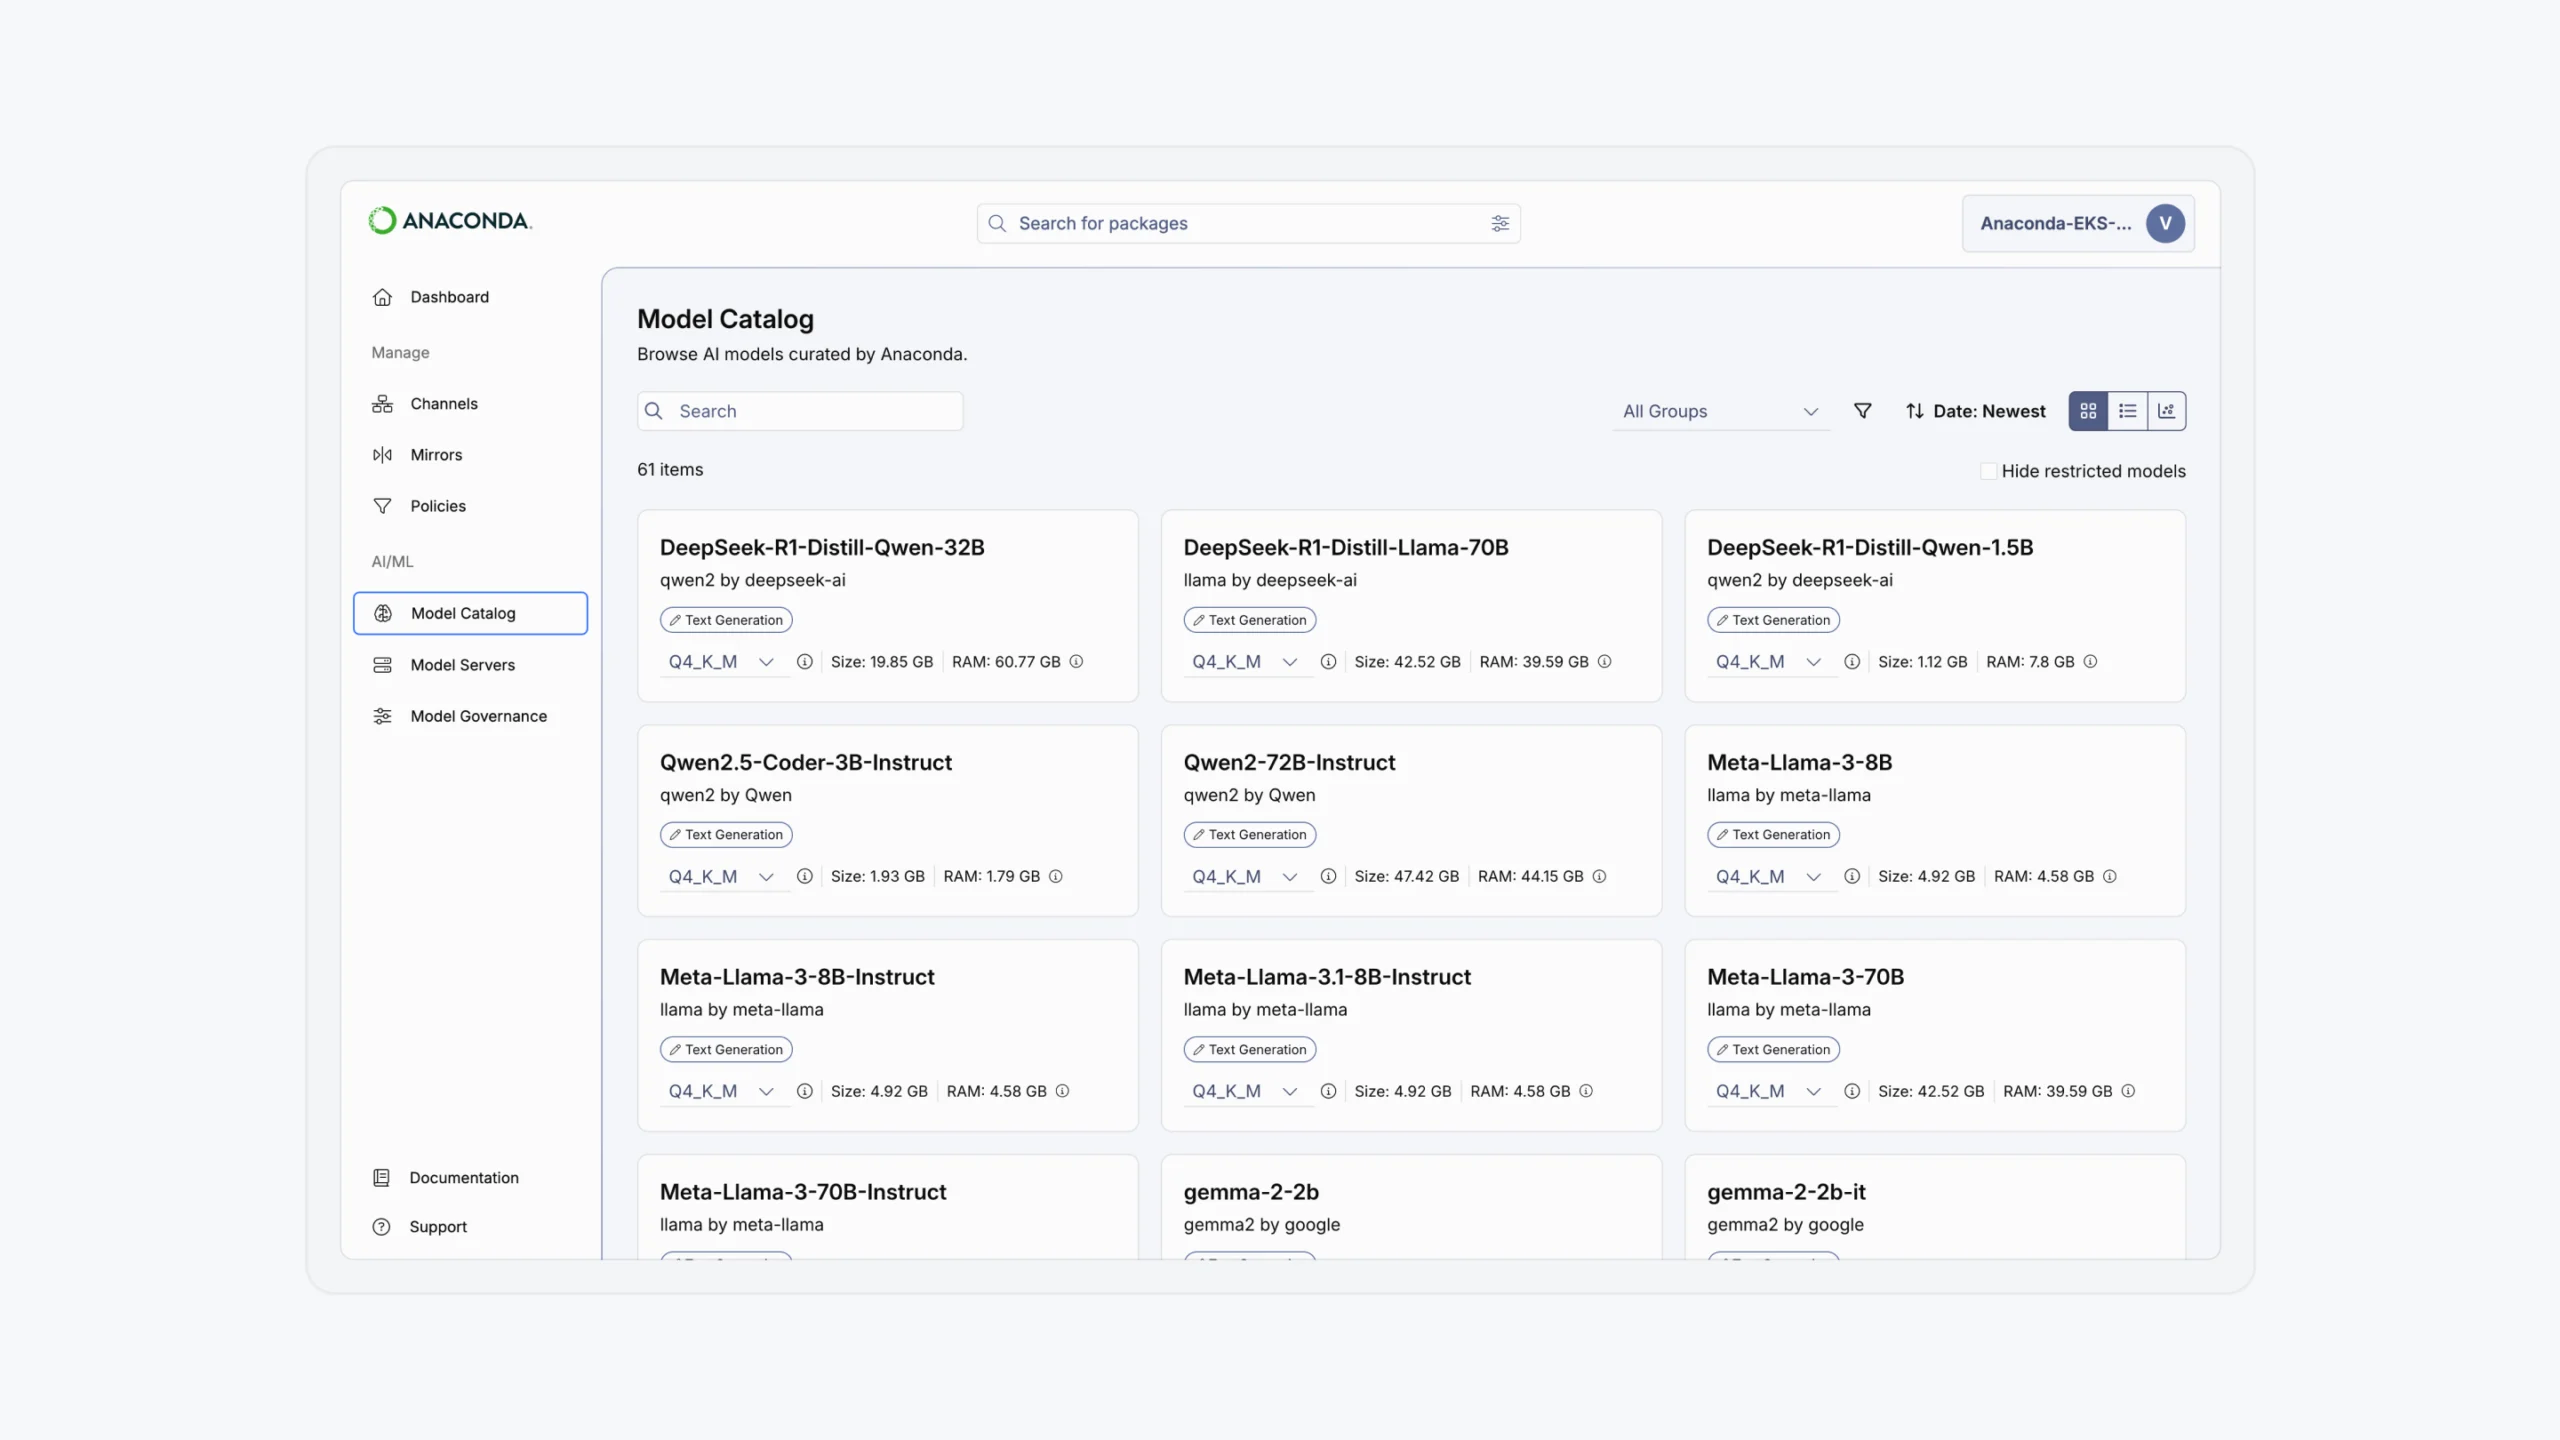
Task: Open the Dashboard menu item
Action: coord(448,297)
